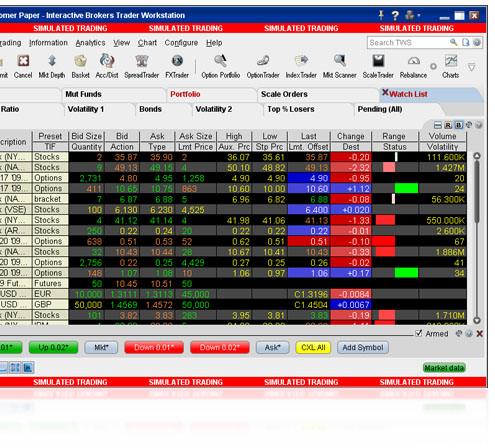Launch IndexTrader tool
Viewport: 495px width, 448px height.
point(301,66)
